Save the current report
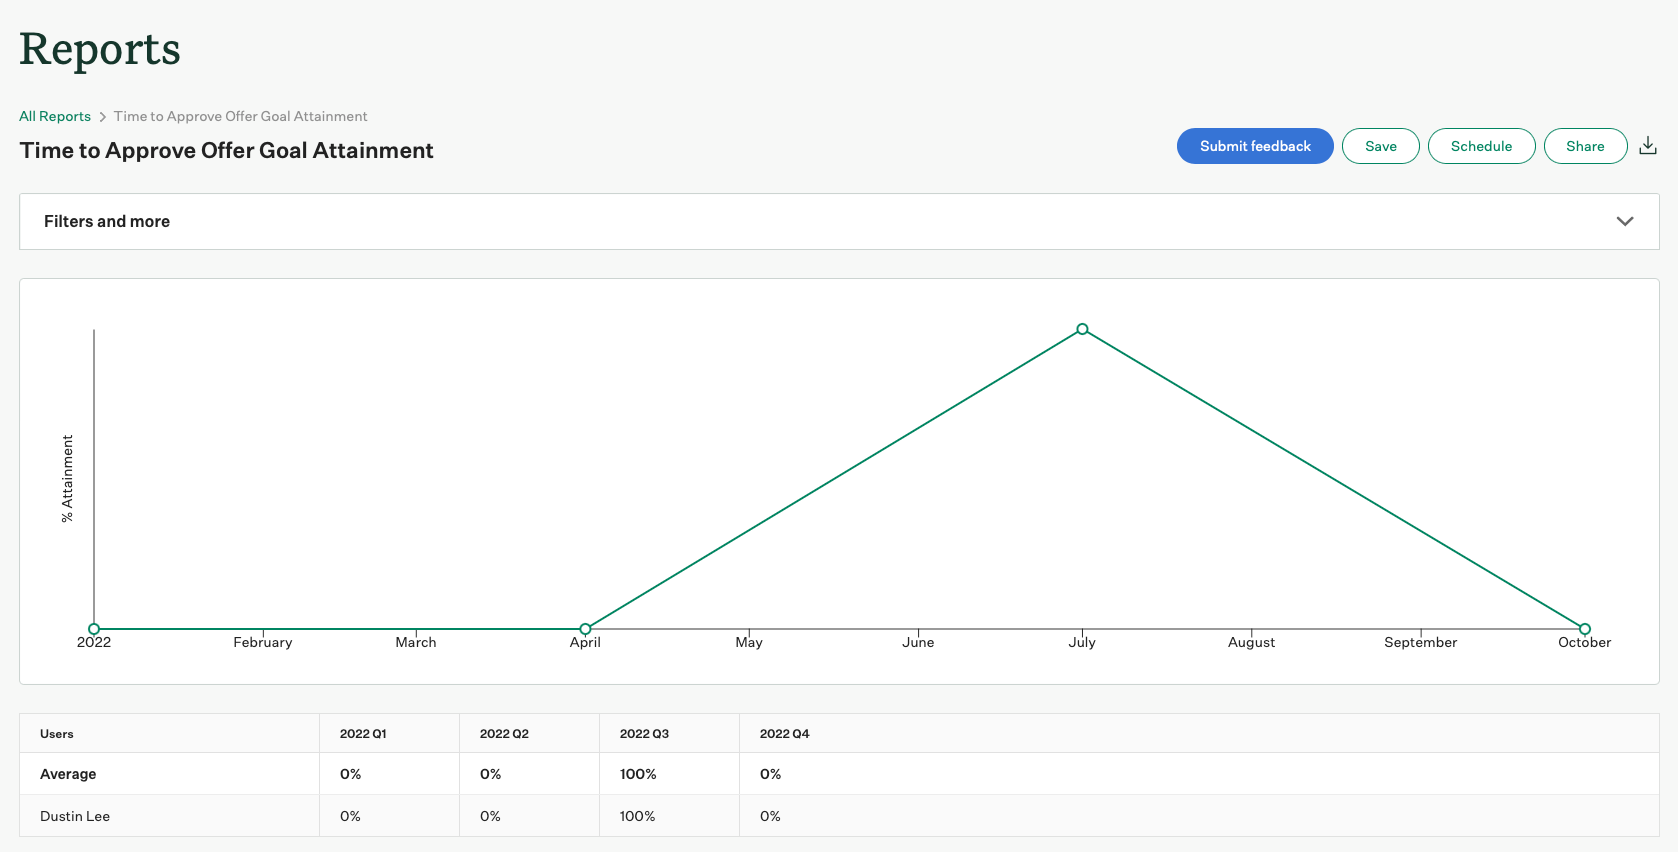 point(1380,146)
